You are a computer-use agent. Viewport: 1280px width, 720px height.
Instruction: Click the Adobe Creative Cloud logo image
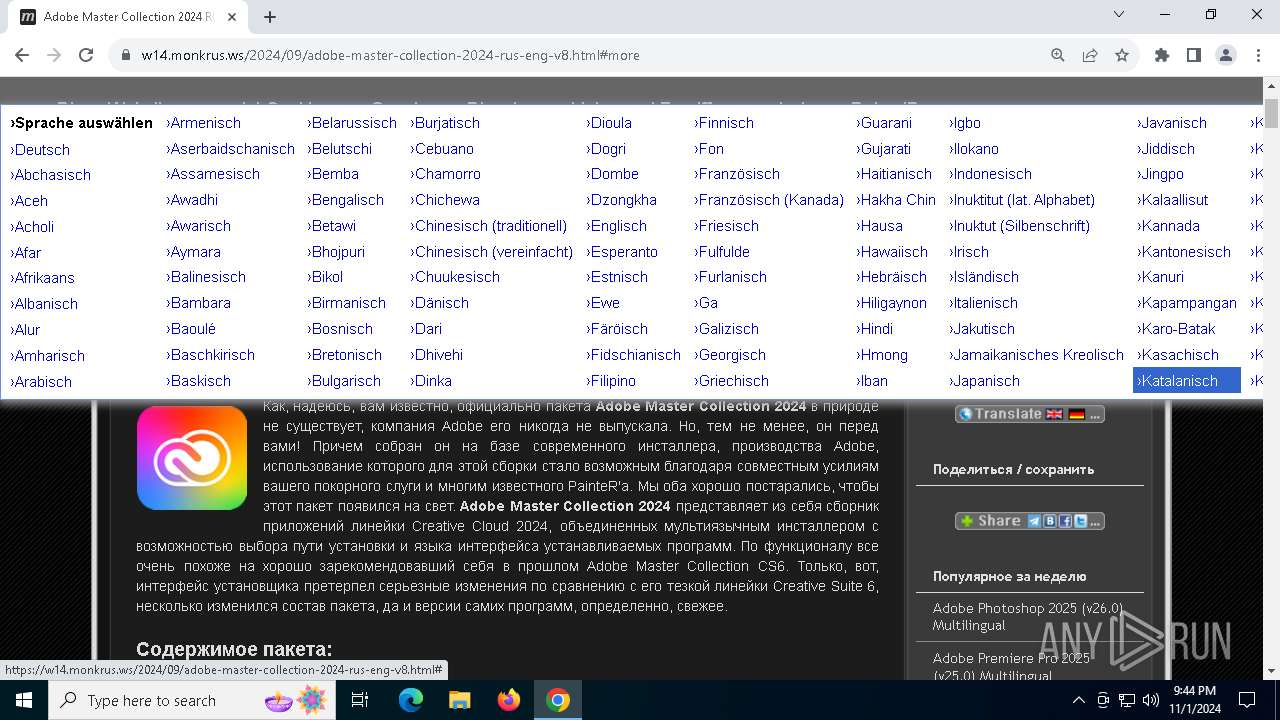pyautogui.click(x=192, y=458)
